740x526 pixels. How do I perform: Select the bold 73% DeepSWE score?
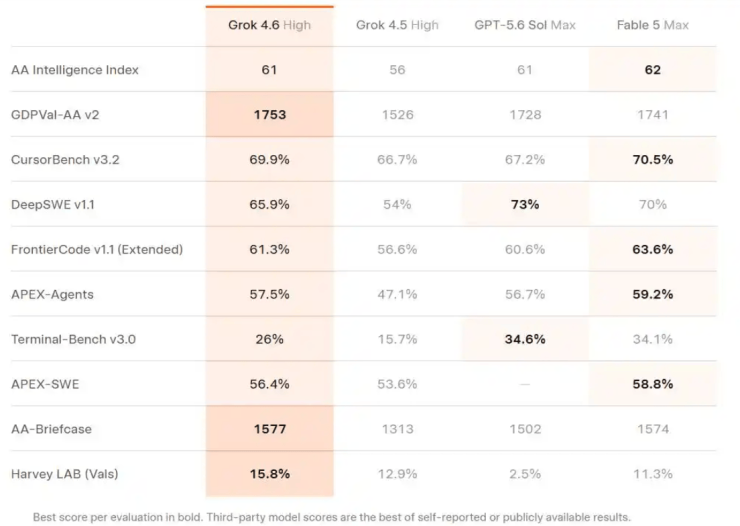525,204
